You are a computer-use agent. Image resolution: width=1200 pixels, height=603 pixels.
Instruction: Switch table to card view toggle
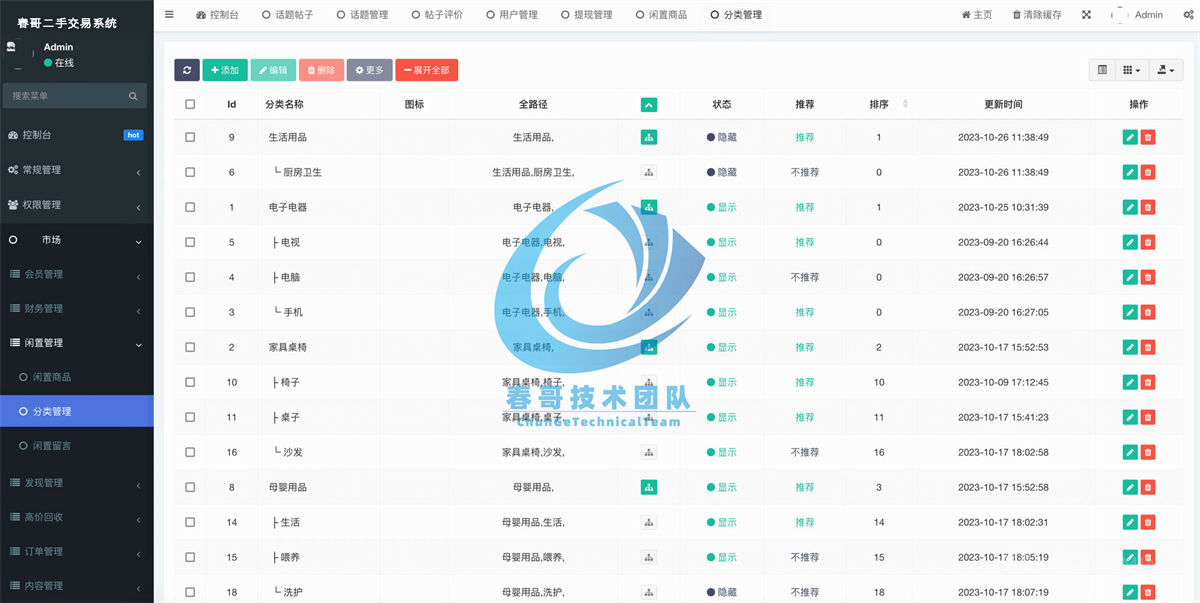(1103, 70)
